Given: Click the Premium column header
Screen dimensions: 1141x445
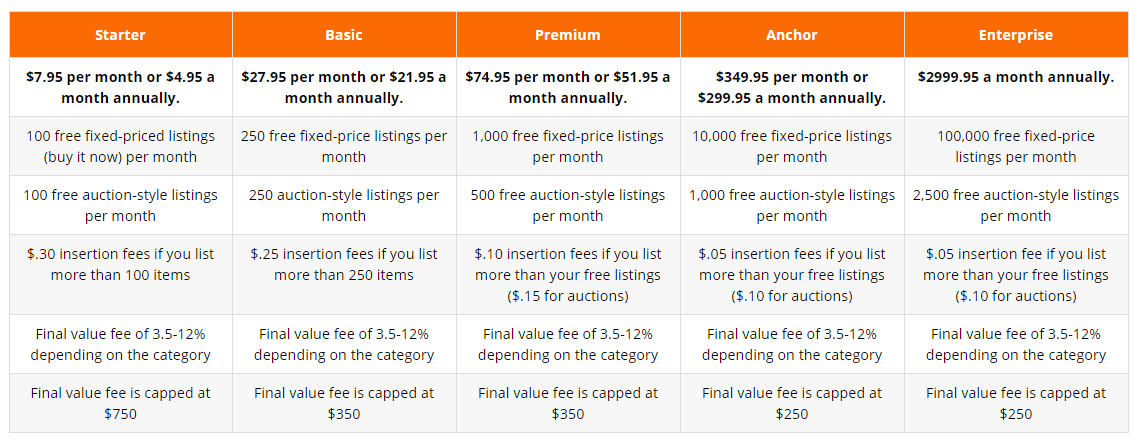Looking at the screenshot, I should pyautogui.click(x=568, y=35).
